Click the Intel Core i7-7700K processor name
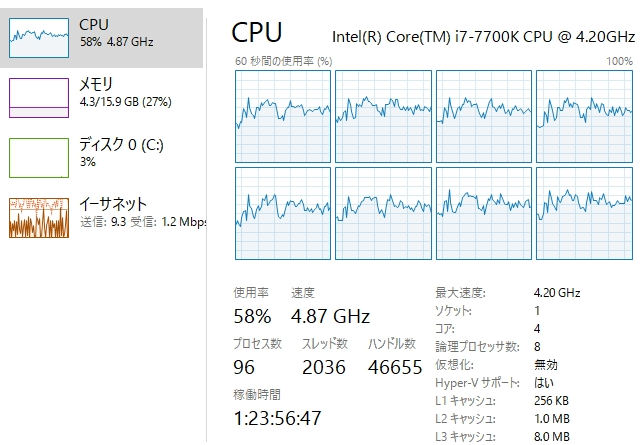Image resolution: width=642 pixels, height=445 pixels. coord(481,37)
